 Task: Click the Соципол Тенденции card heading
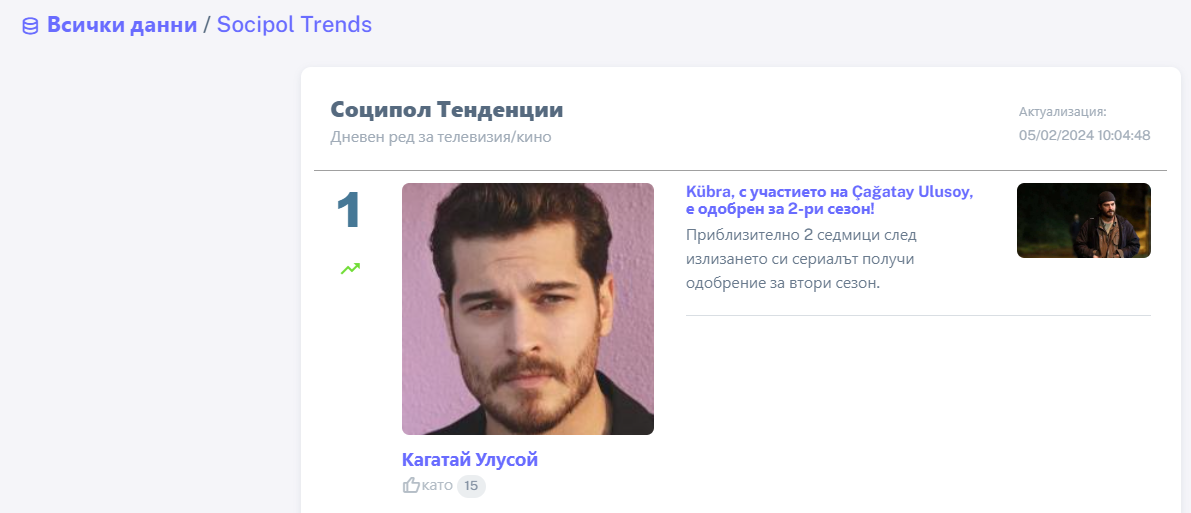(x=447, y=110)
